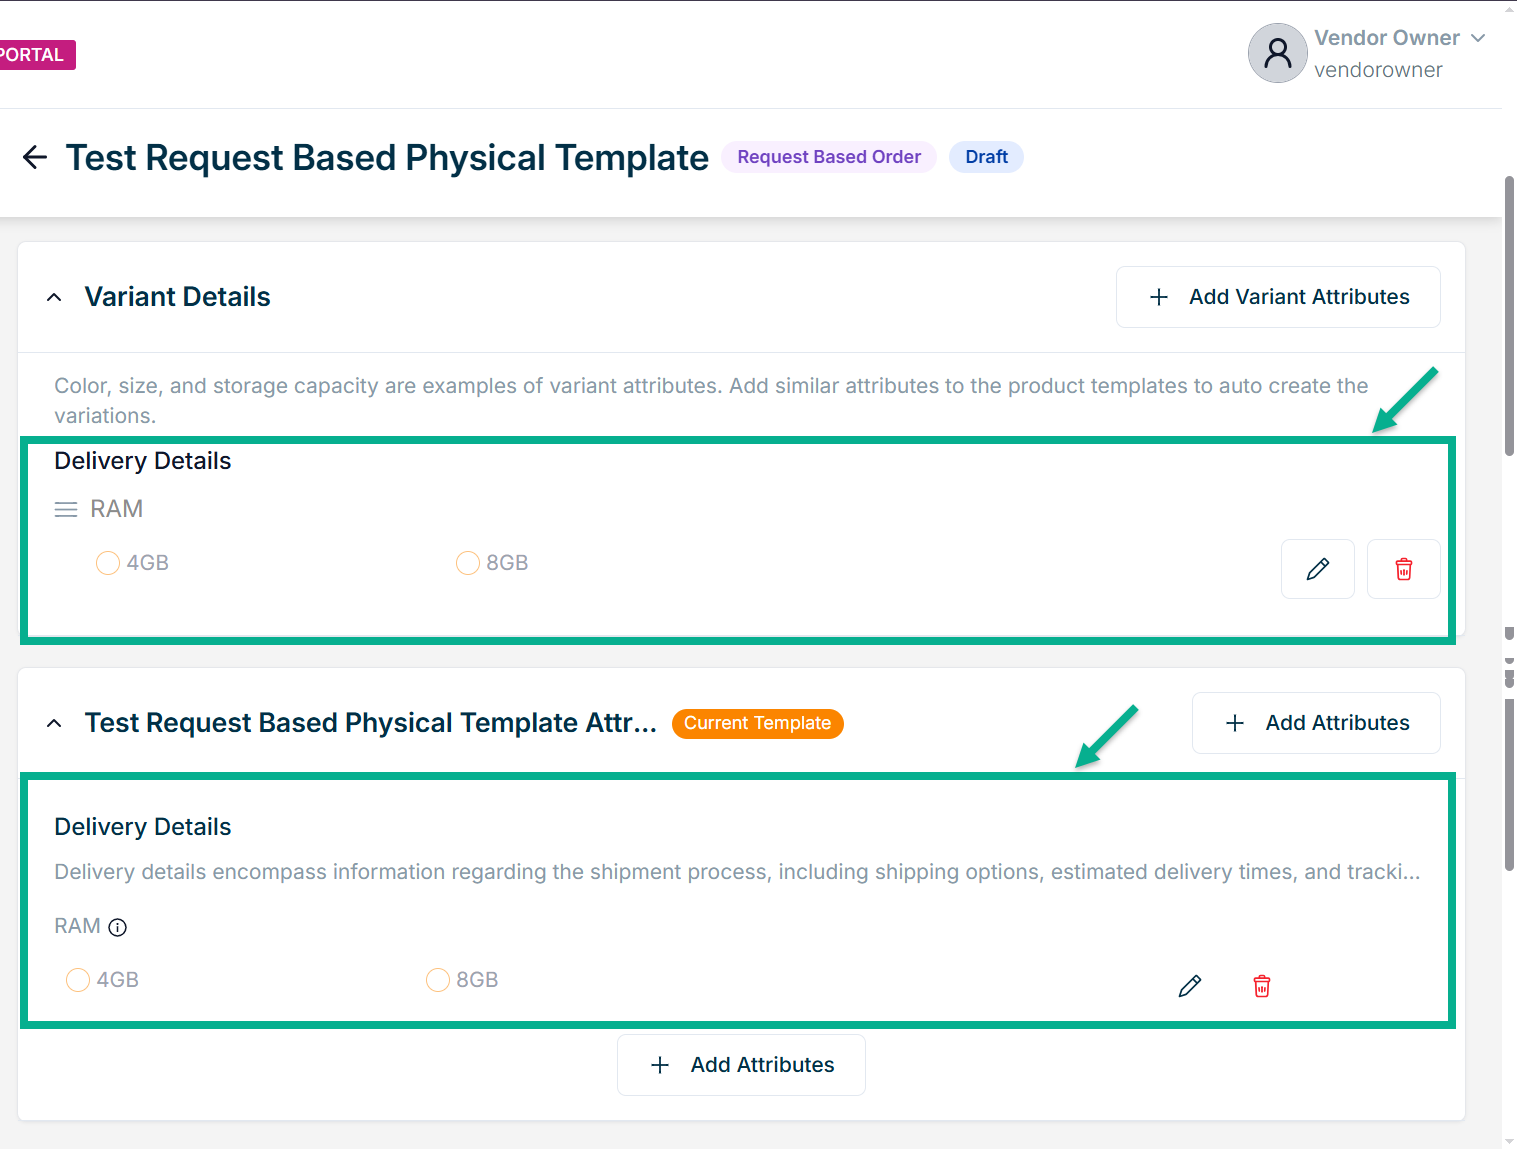Image resolution: width=1517 pixels, height=1149 pixels.
Task: Click the Vendor Owner profile avatar
Action: (x=1277, y=53)
